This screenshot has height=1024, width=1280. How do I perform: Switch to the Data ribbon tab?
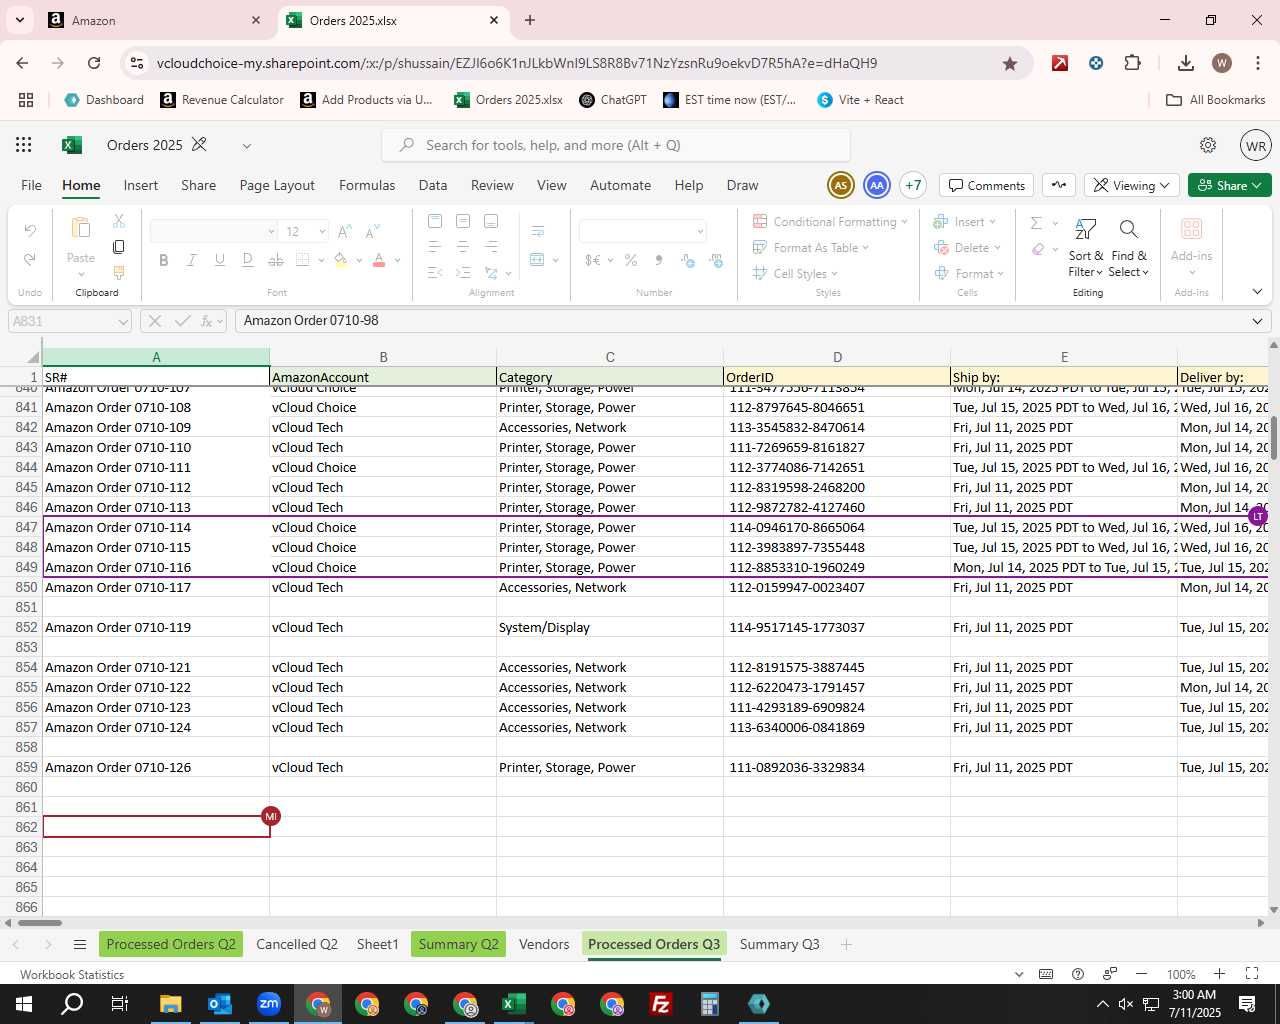[433, 185]
